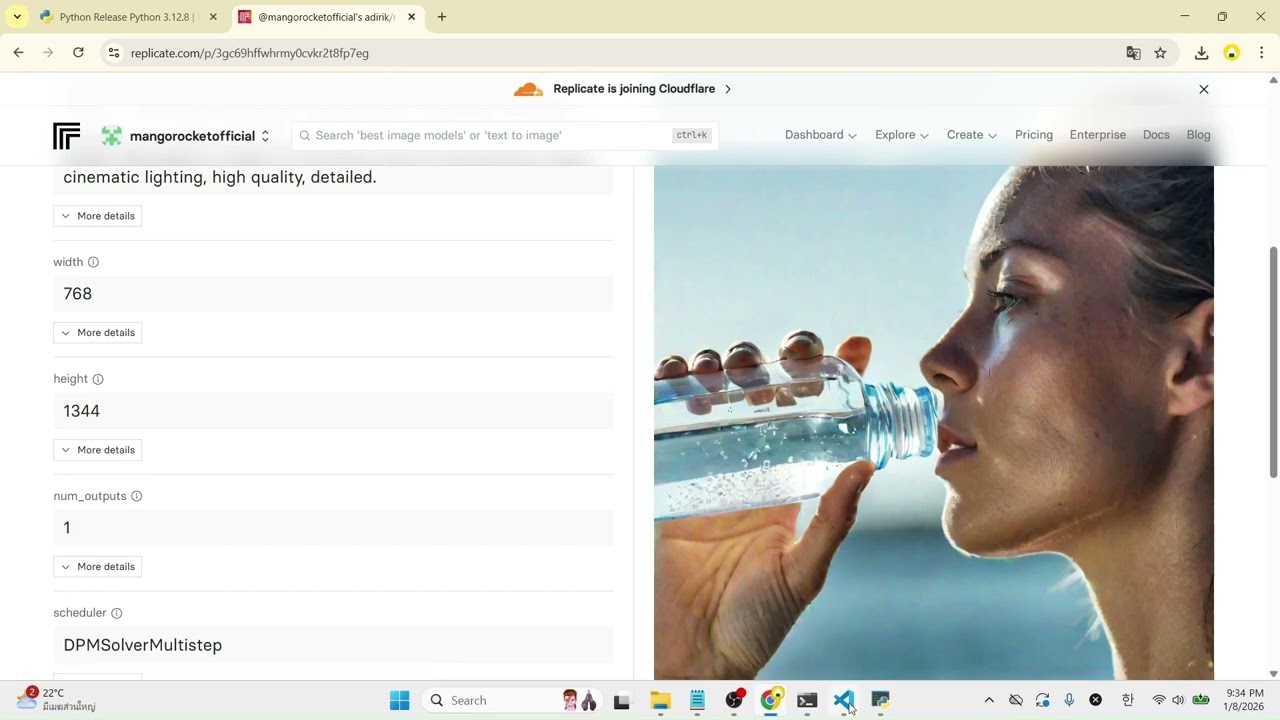Image resolution: width=1280 pixels, height=720 pixels.
Task: Show hidden system tray icons
Action: 989,700
